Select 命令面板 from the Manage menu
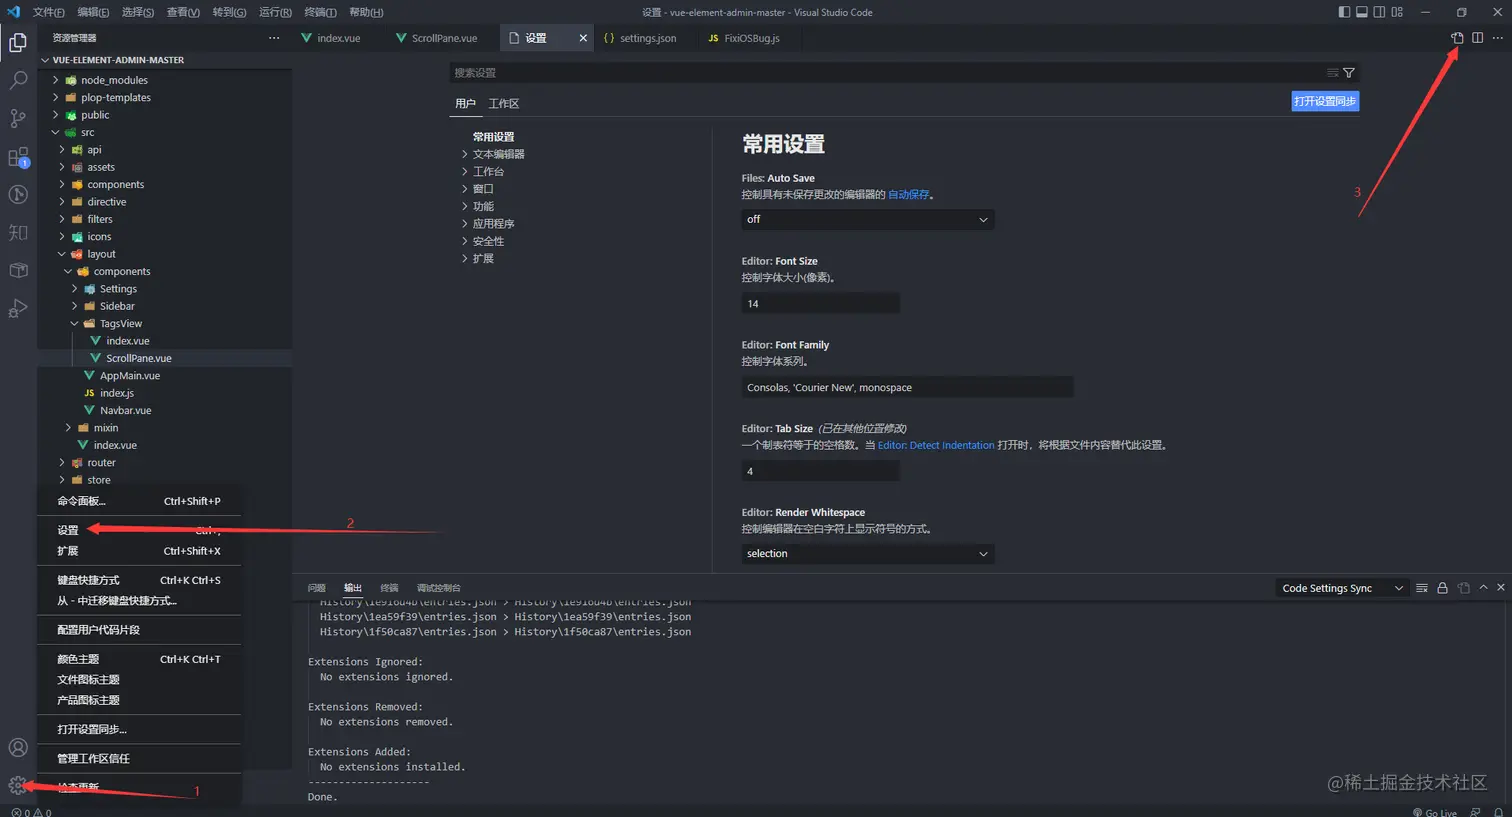The image size is (1512, 817). [139, 501]
